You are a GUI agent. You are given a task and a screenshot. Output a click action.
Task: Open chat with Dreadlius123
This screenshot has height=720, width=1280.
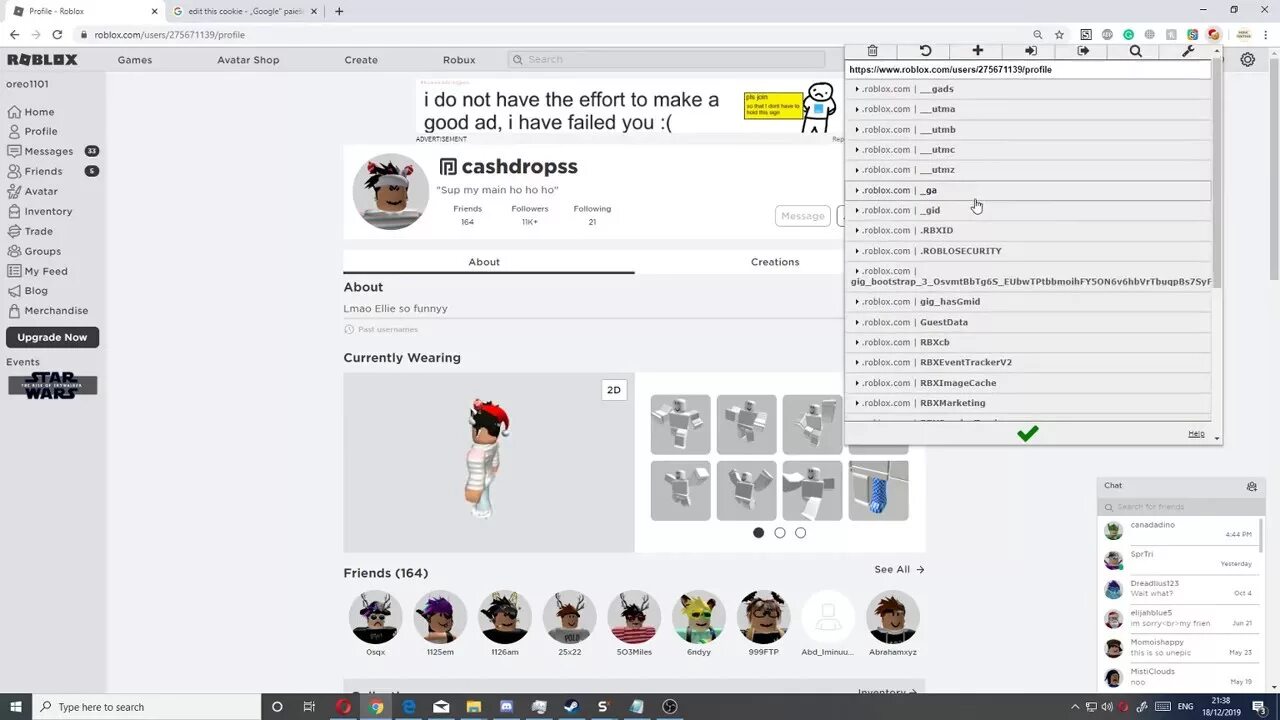click(1181, 588)
